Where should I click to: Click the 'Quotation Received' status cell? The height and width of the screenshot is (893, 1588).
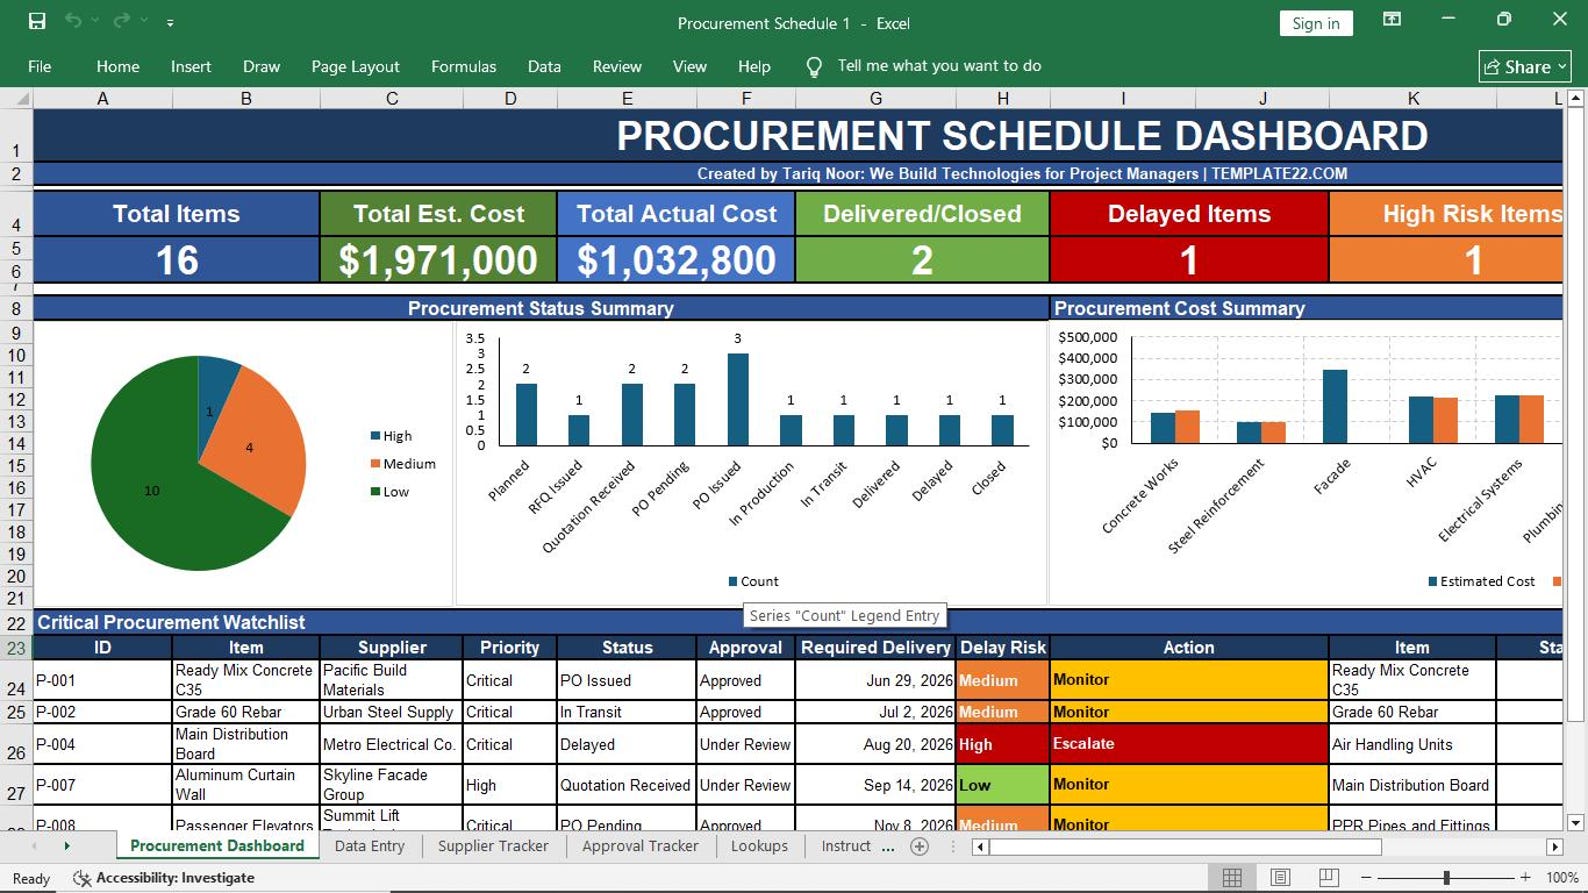pyautogui.click(x=626, y=785)
